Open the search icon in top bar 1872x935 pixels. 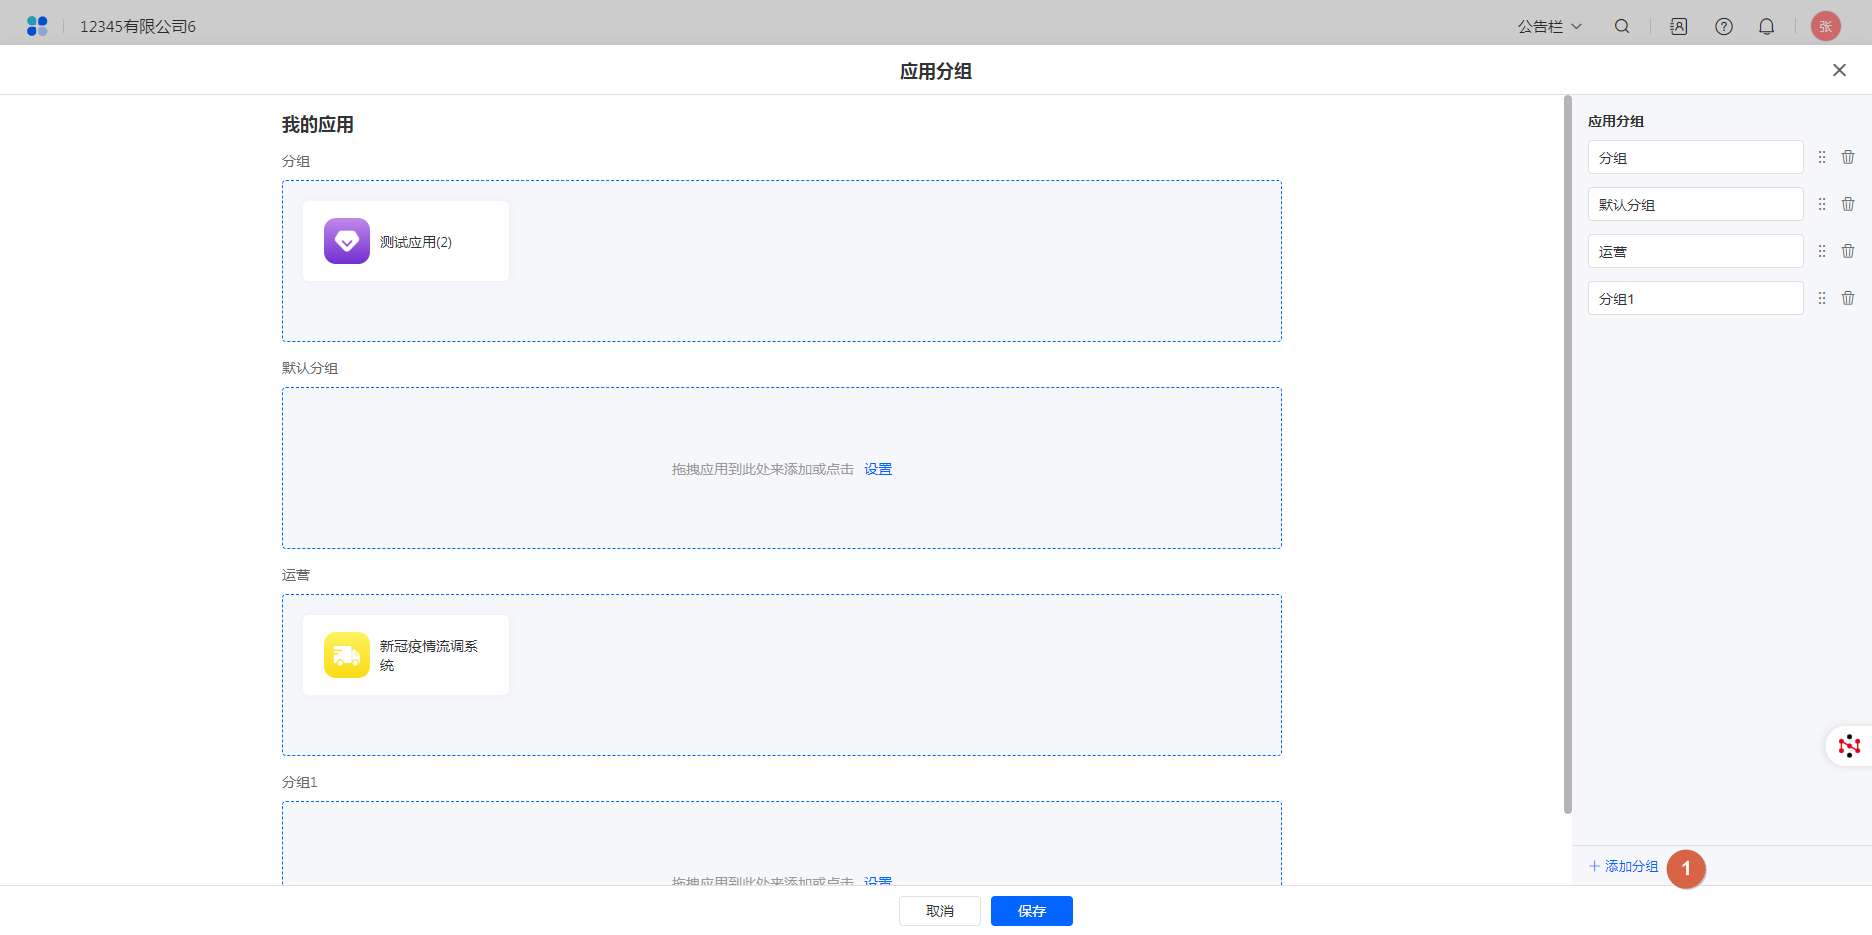(x=1622, y=27)
